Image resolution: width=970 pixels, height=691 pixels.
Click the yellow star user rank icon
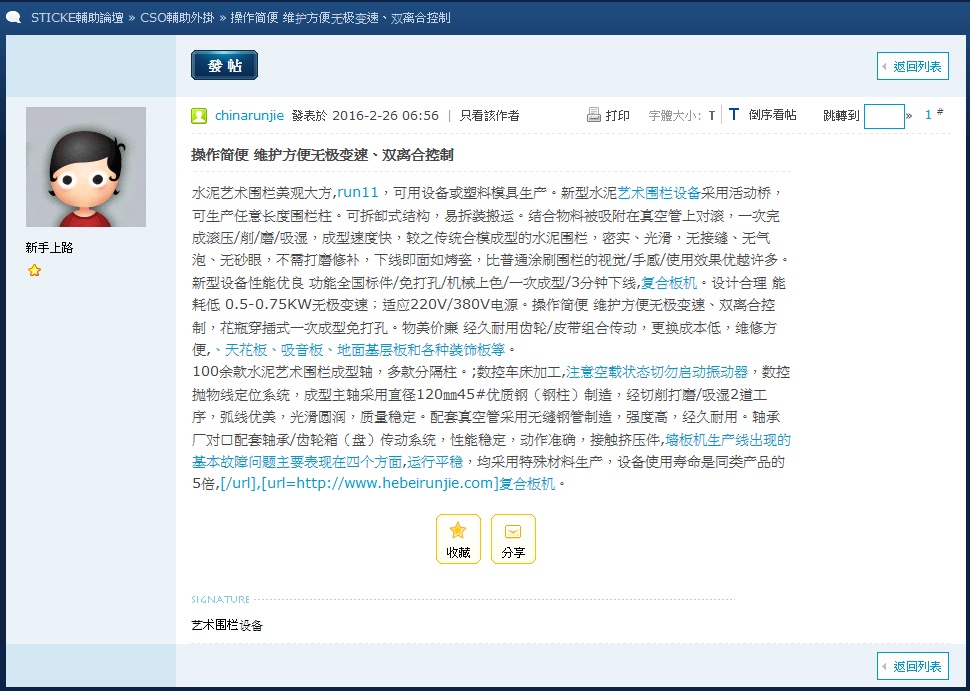click(x=35, y=270)
